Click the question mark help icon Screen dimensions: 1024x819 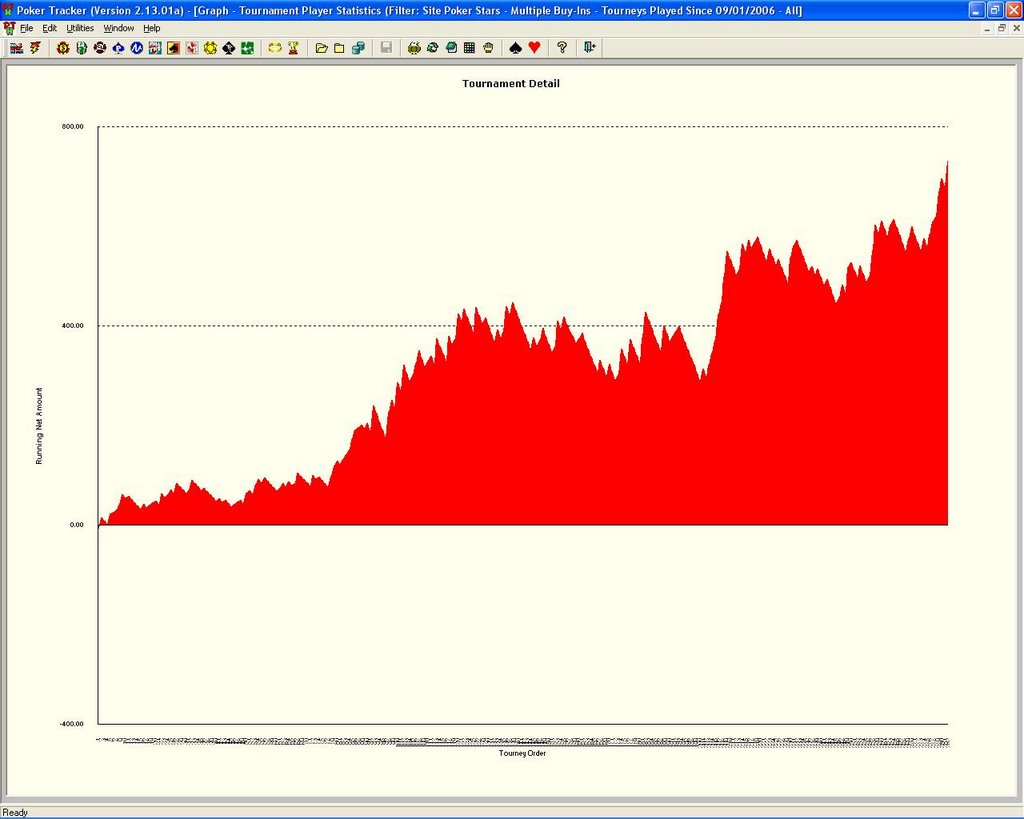562,48
